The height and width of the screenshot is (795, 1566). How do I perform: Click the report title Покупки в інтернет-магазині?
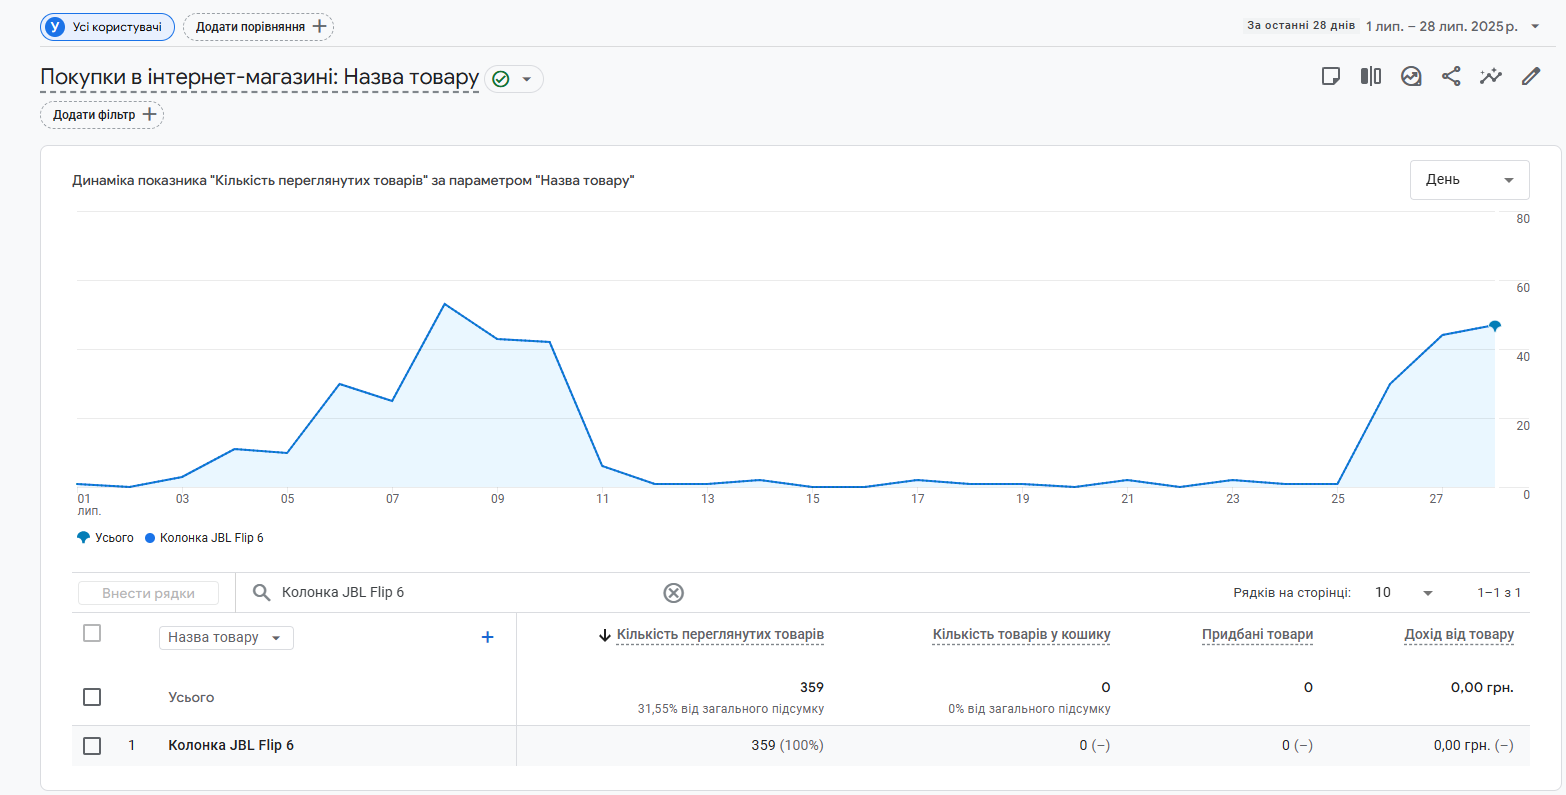coord(260,78)
